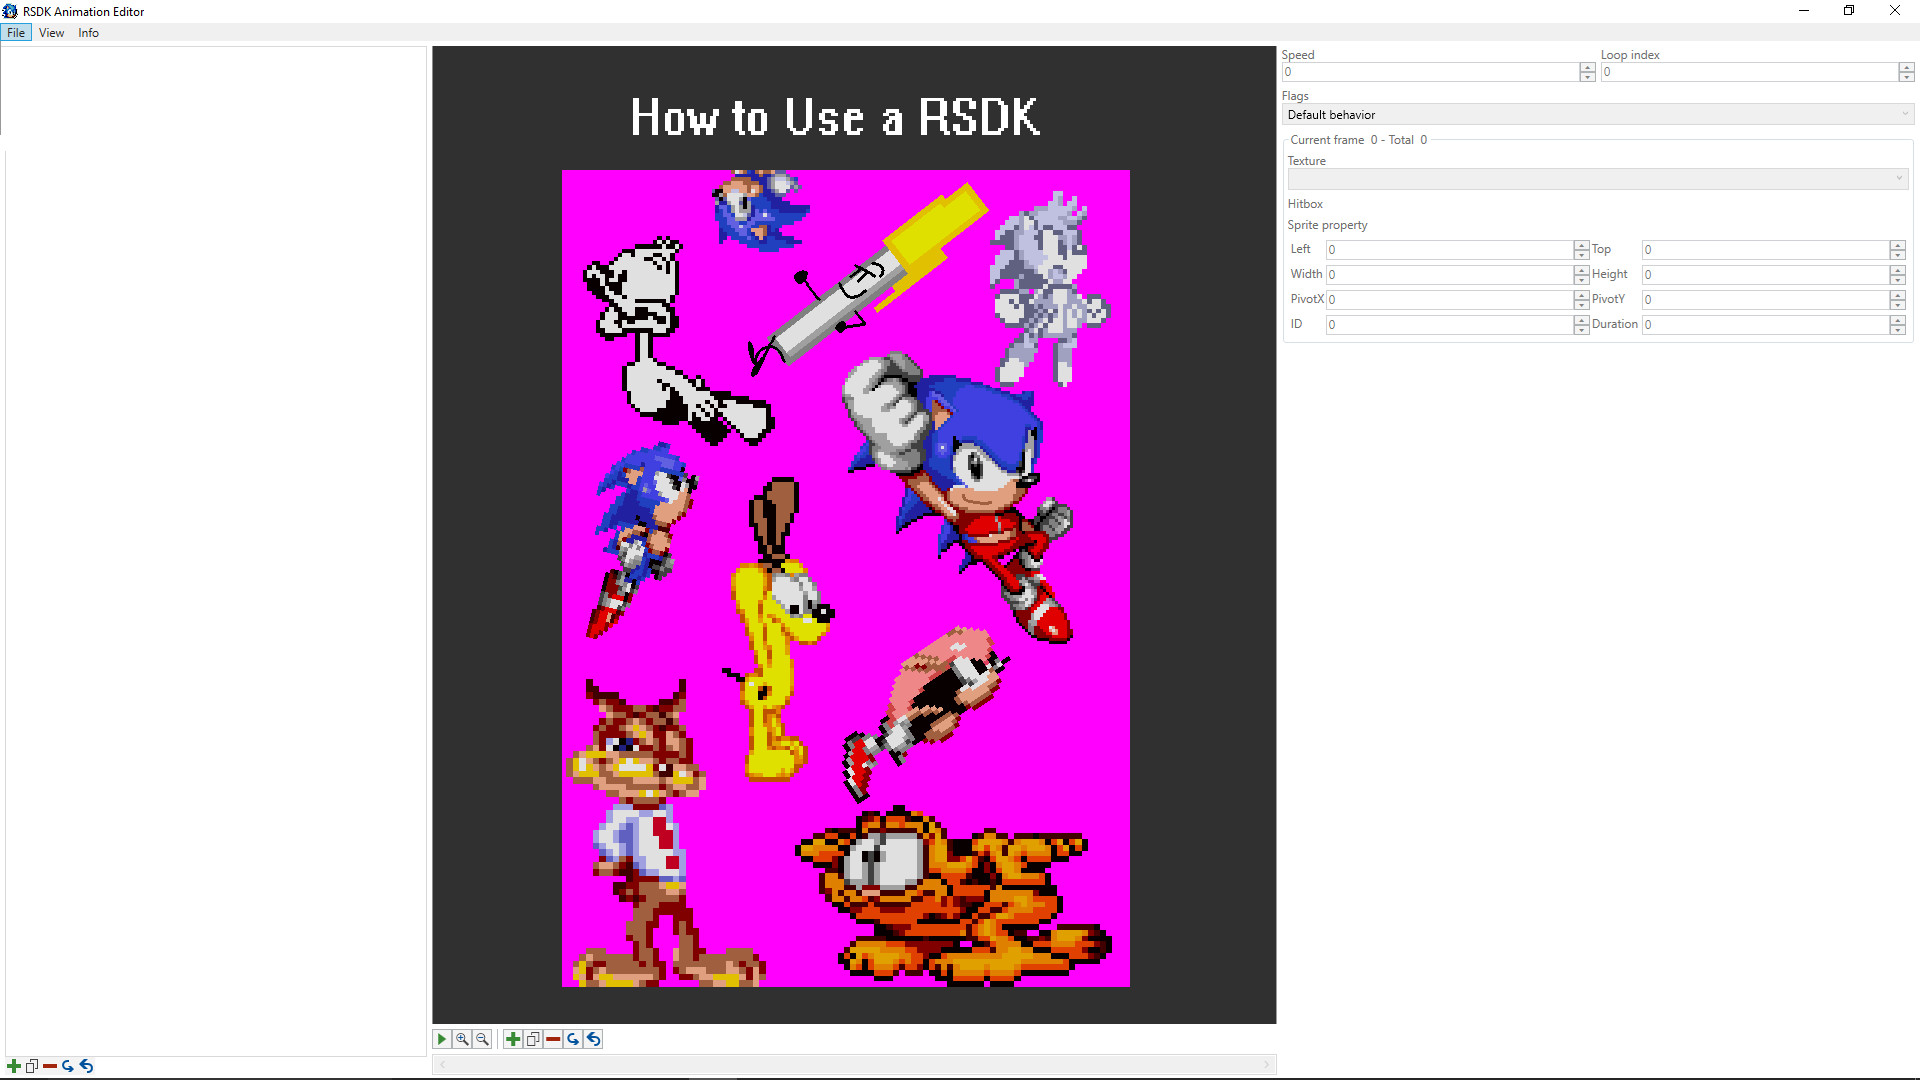This screenshot has height=1080, width=1920.
Task: Undo the last frame edit
Action: [592, 1039]
